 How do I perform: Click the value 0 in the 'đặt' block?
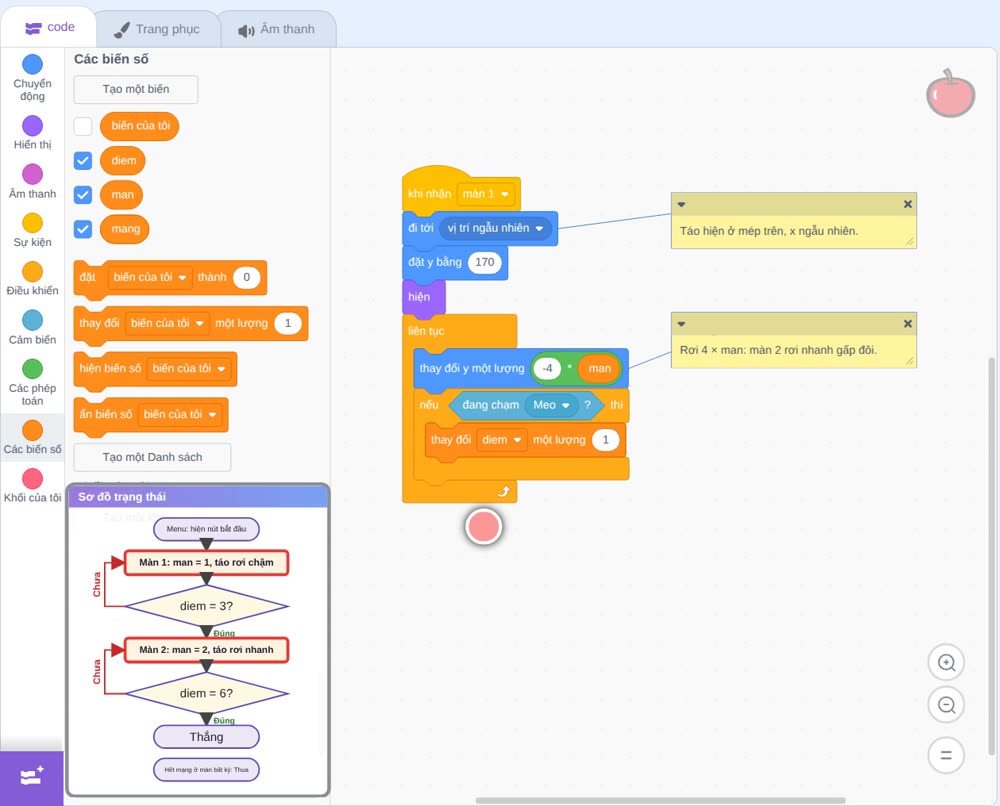click(x=246, y=277)
